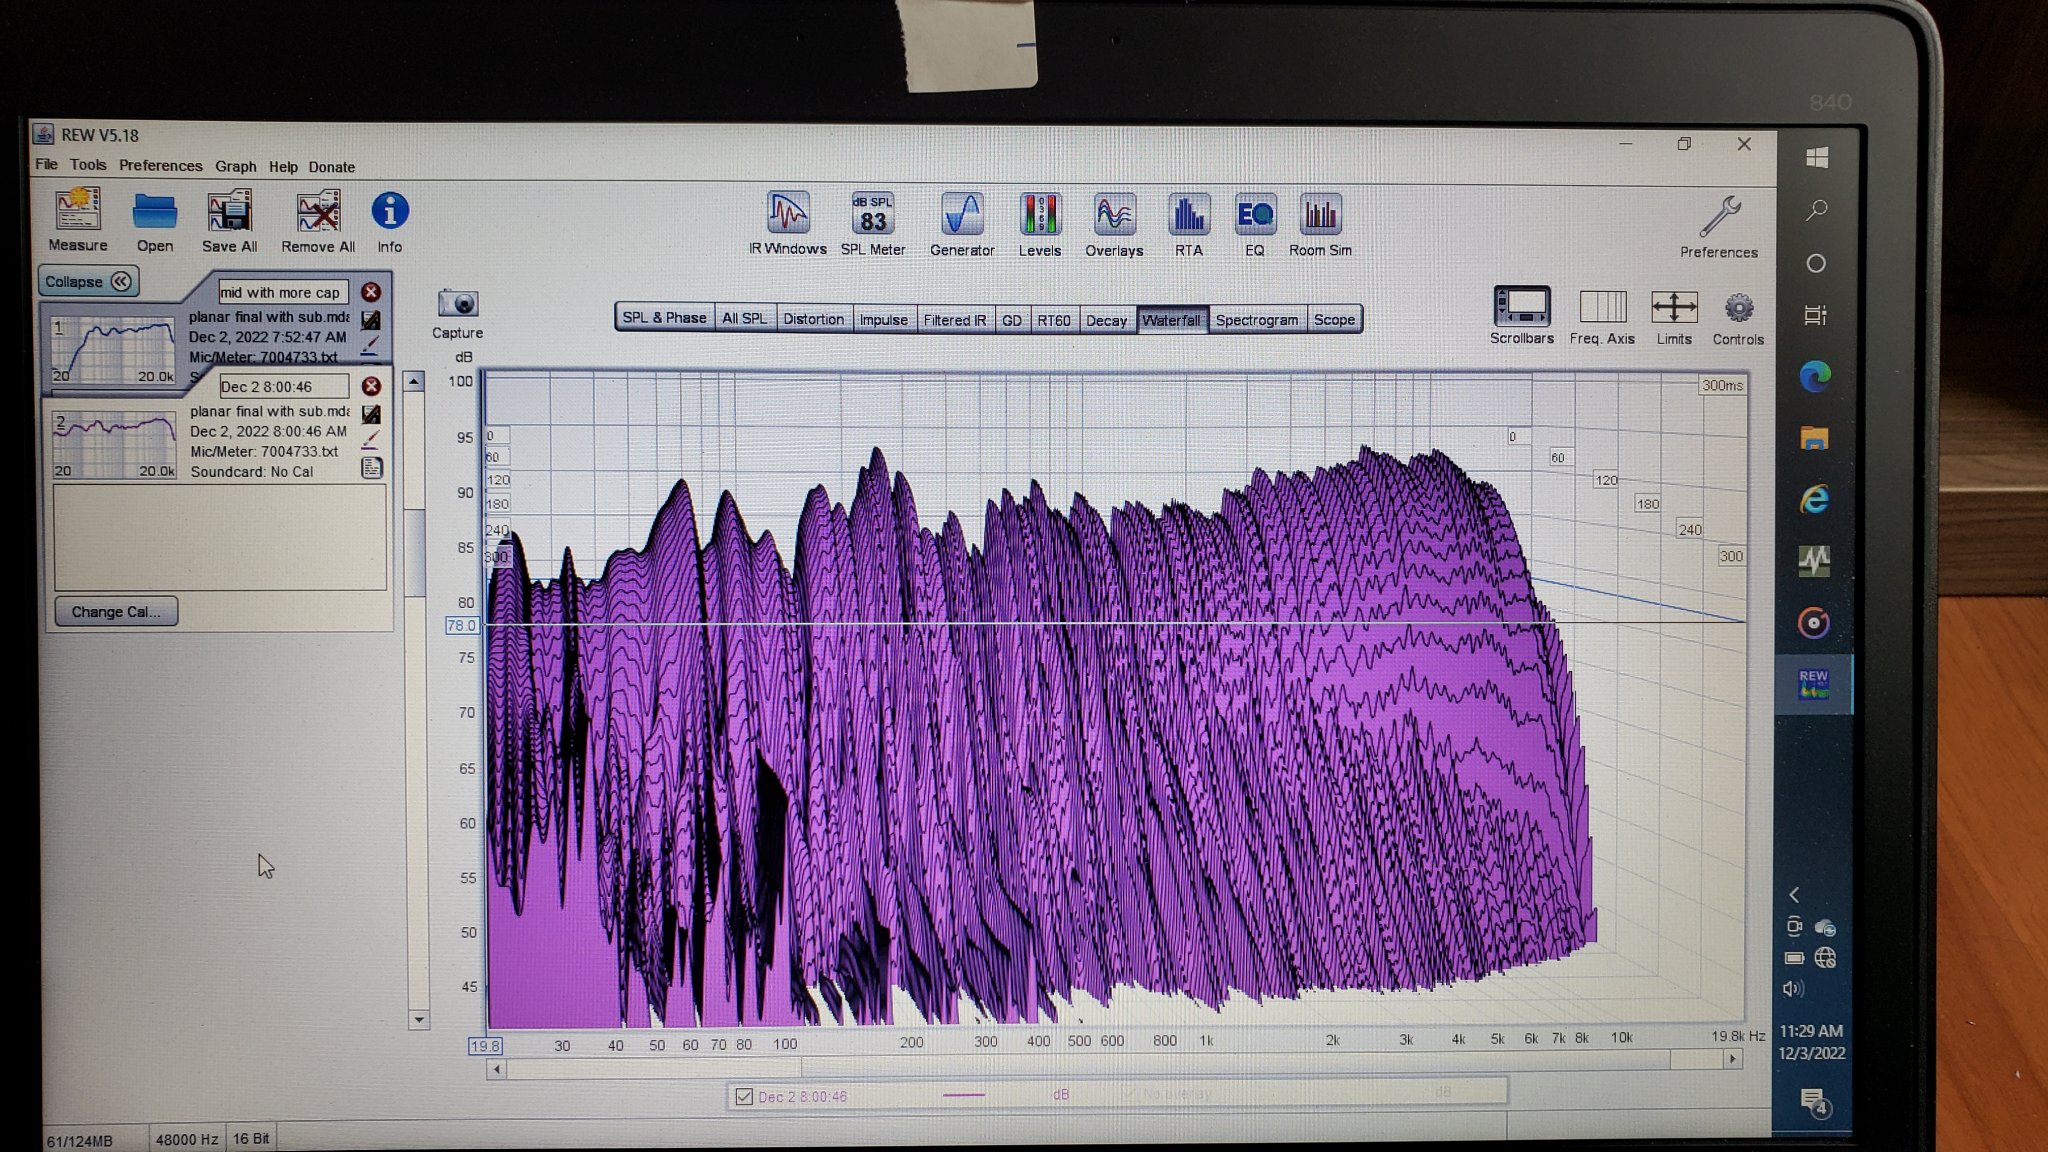Switch to Impulse graph tab
The image size is (2048, 1152).
(883, 320)
